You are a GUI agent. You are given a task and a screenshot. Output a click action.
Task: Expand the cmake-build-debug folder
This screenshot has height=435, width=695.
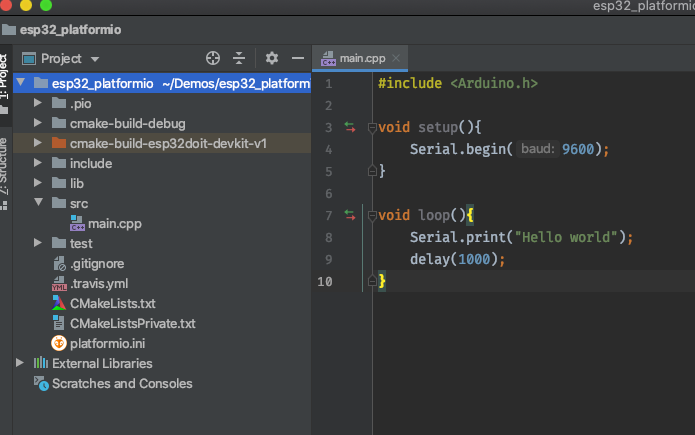tap(37, 123)
